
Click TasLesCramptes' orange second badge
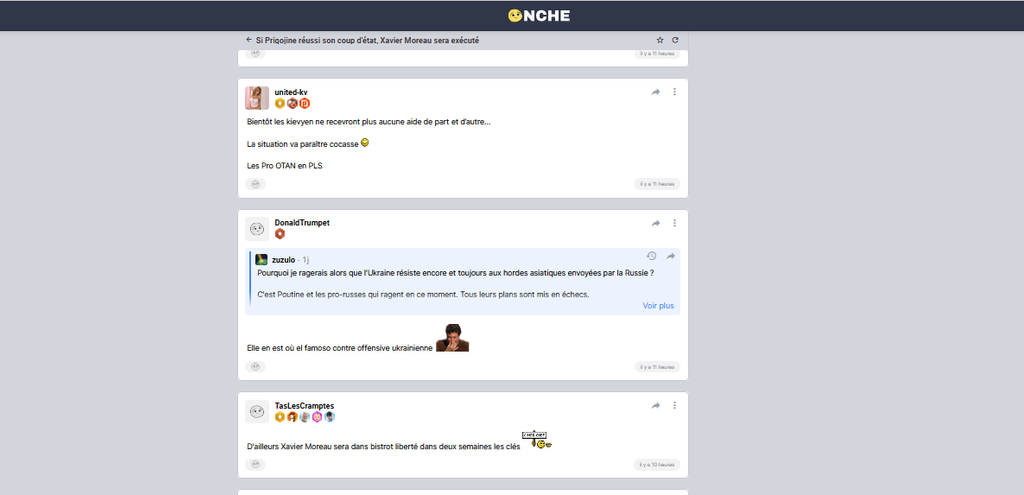tap(293, 417)
